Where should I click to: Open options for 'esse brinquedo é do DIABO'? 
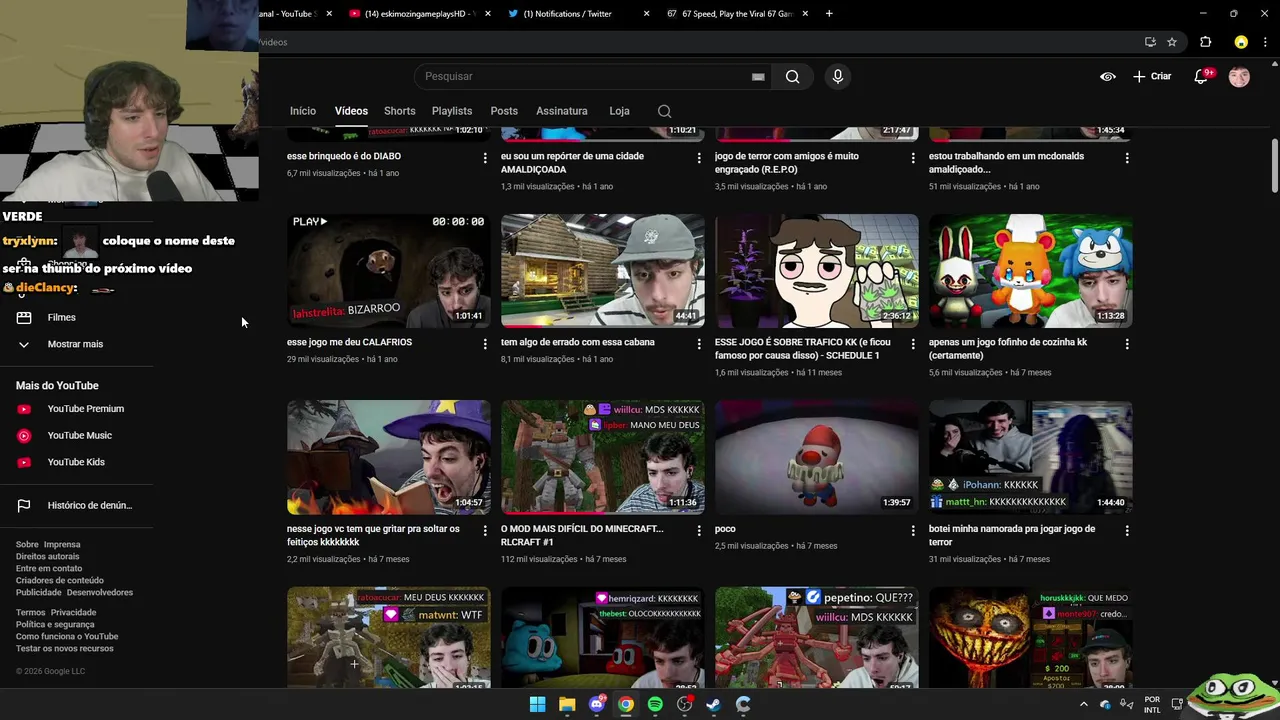click(x=485, y=158)
